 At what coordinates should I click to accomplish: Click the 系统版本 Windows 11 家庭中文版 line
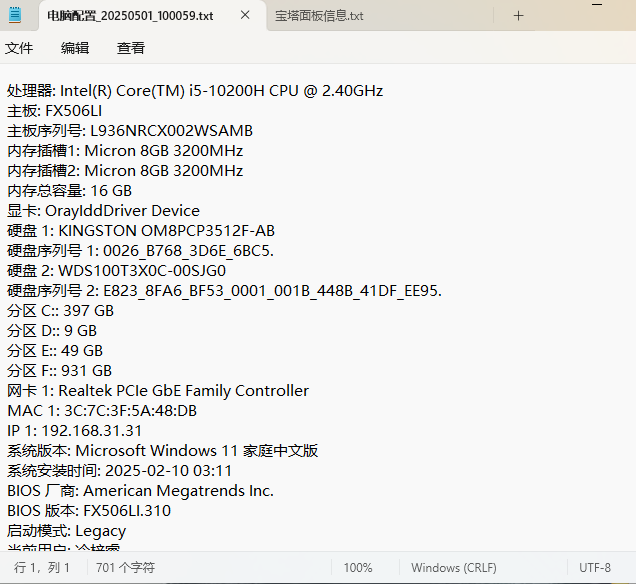(163, 451)
